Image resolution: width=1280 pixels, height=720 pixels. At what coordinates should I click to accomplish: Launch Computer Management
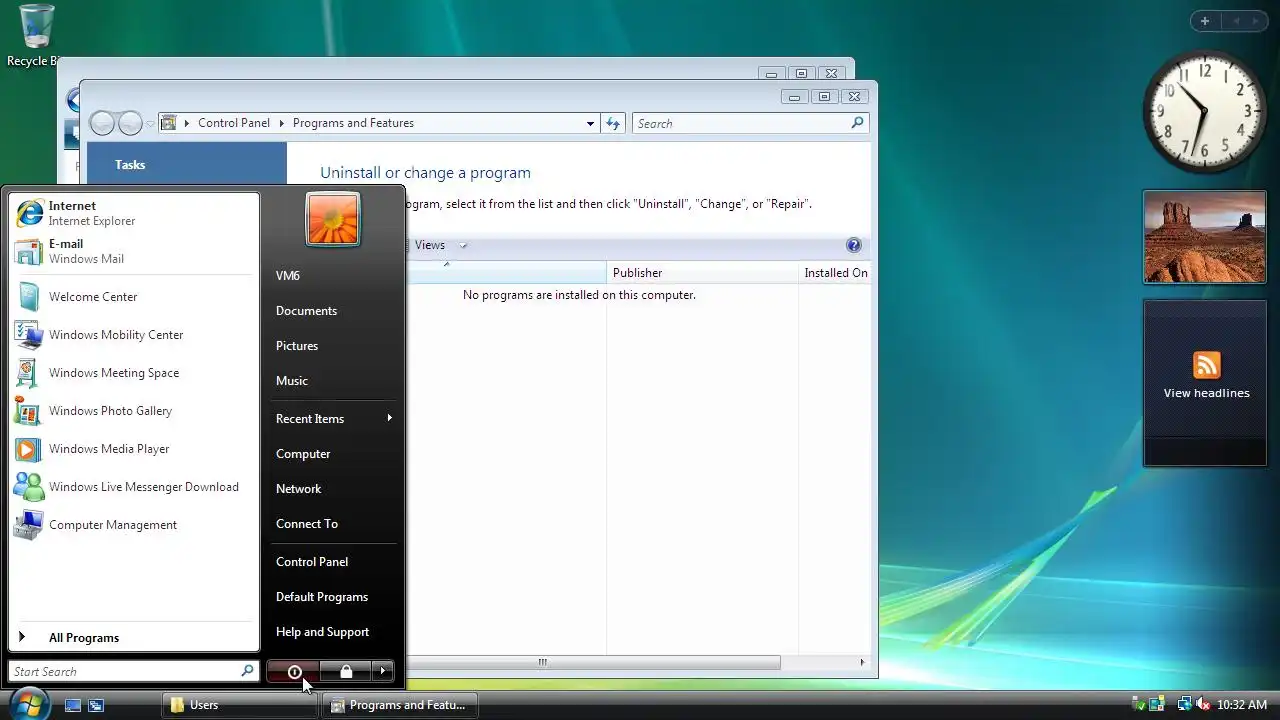133,525
